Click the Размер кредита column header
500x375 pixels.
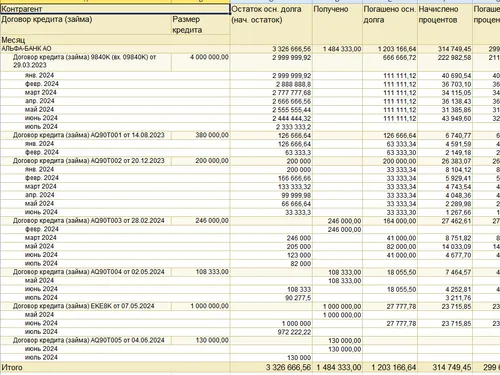pyautogui.click(x=201, y=24)
